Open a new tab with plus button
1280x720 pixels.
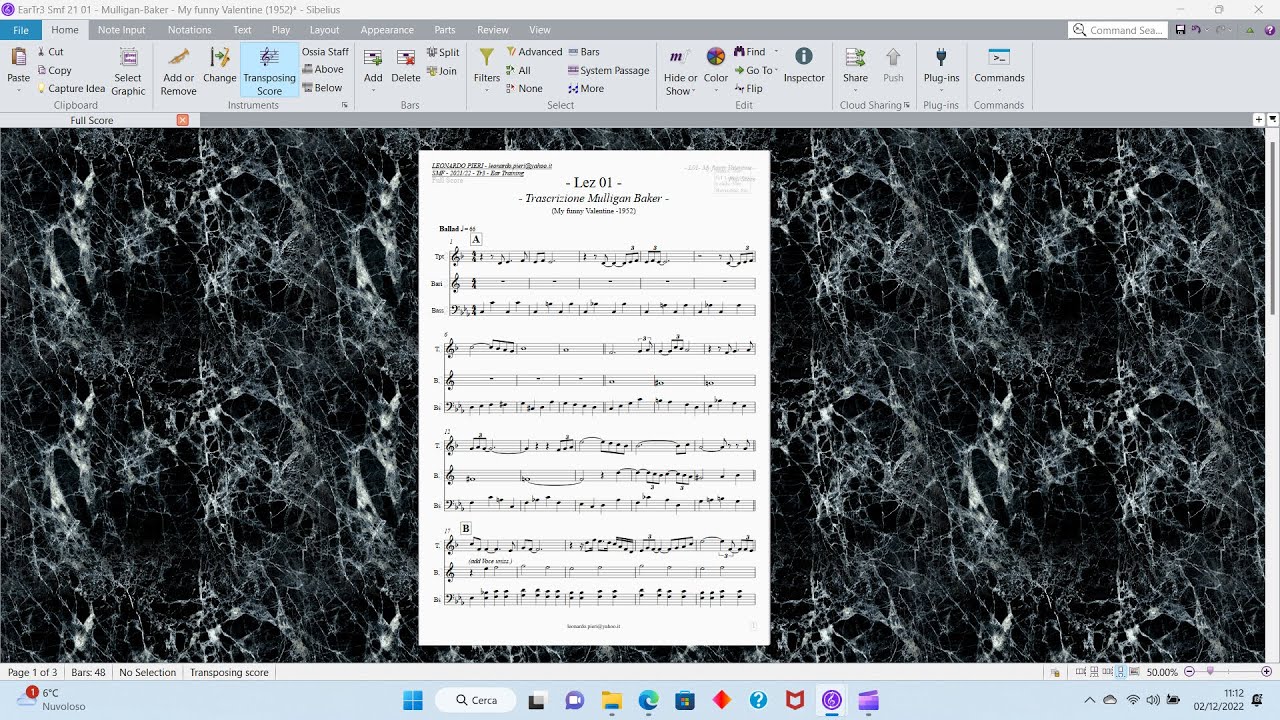click(x=1259, y=120)
